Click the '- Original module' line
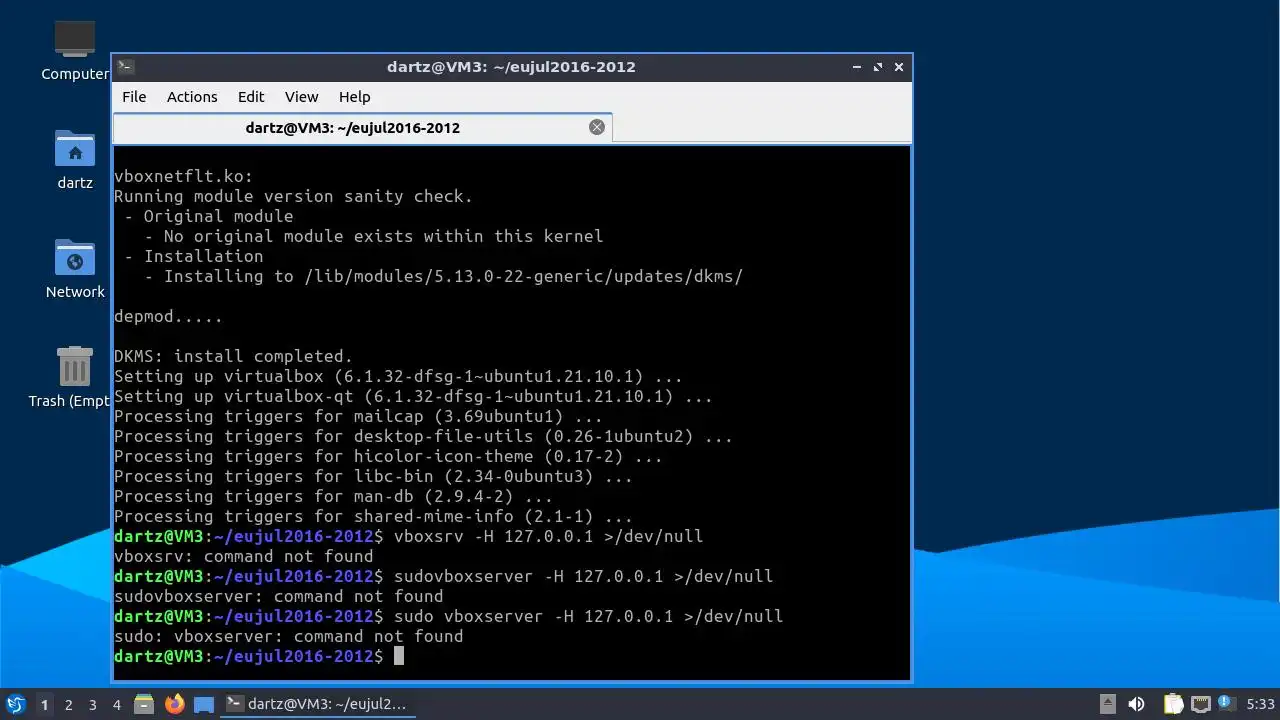 (x=209, y=216)
